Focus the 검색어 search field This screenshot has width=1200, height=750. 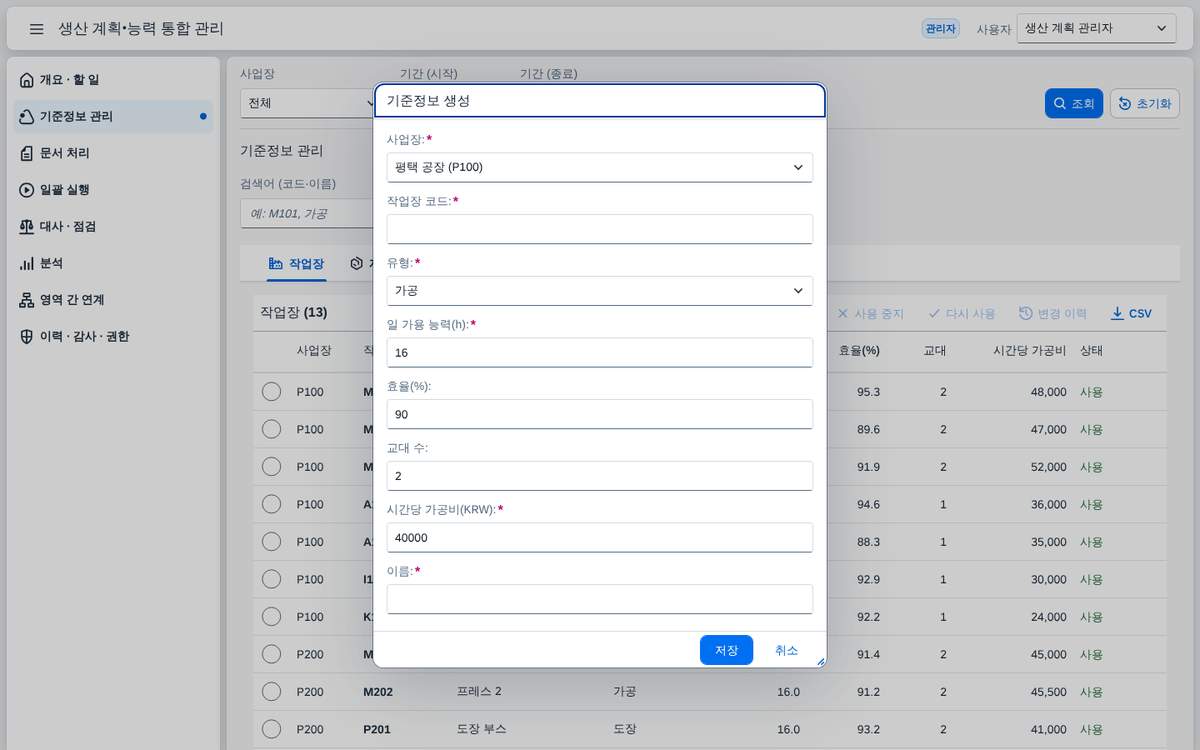307,213
